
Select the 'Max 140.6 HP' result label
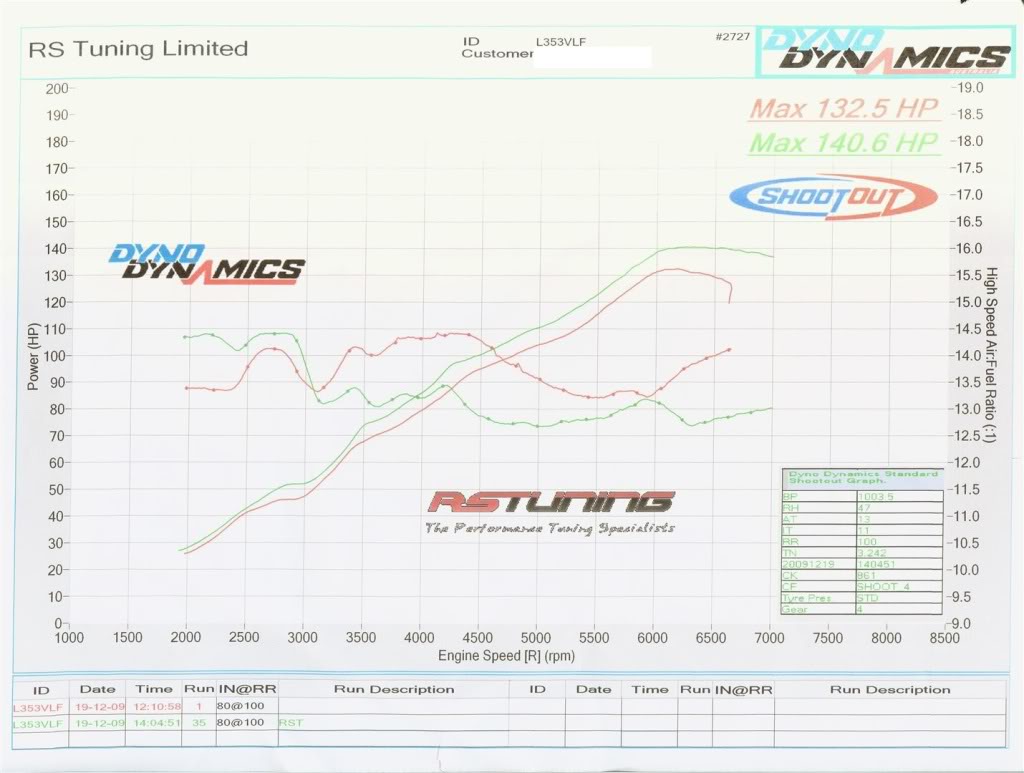pyautogui.click(x=845, y=142)
